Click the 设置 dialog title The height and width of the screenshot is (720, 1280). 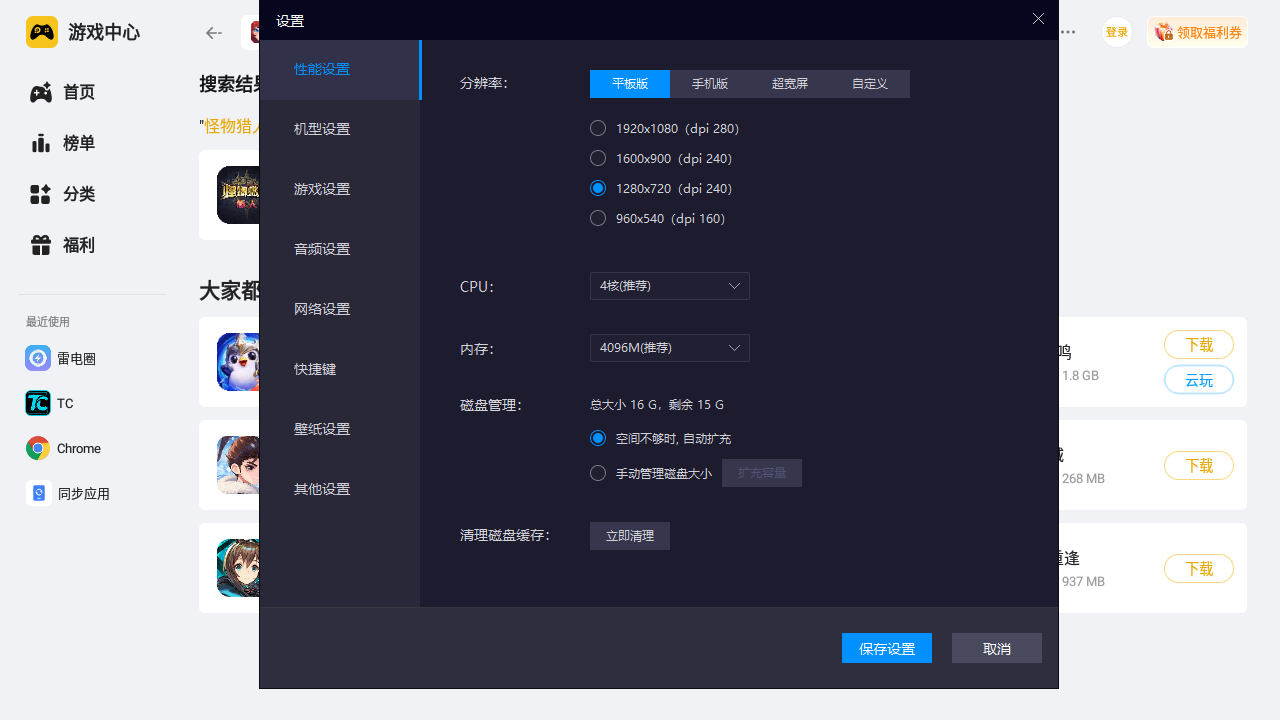coord(290,20)
